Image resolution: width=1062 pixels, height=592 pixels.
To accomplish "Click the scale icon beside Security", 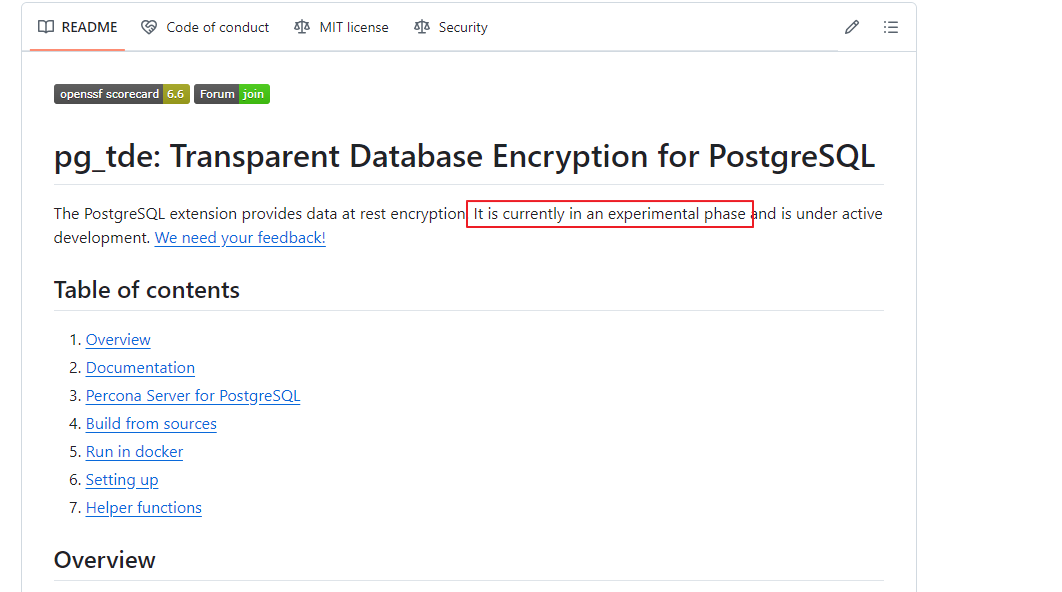I will (x=421, y=27).
